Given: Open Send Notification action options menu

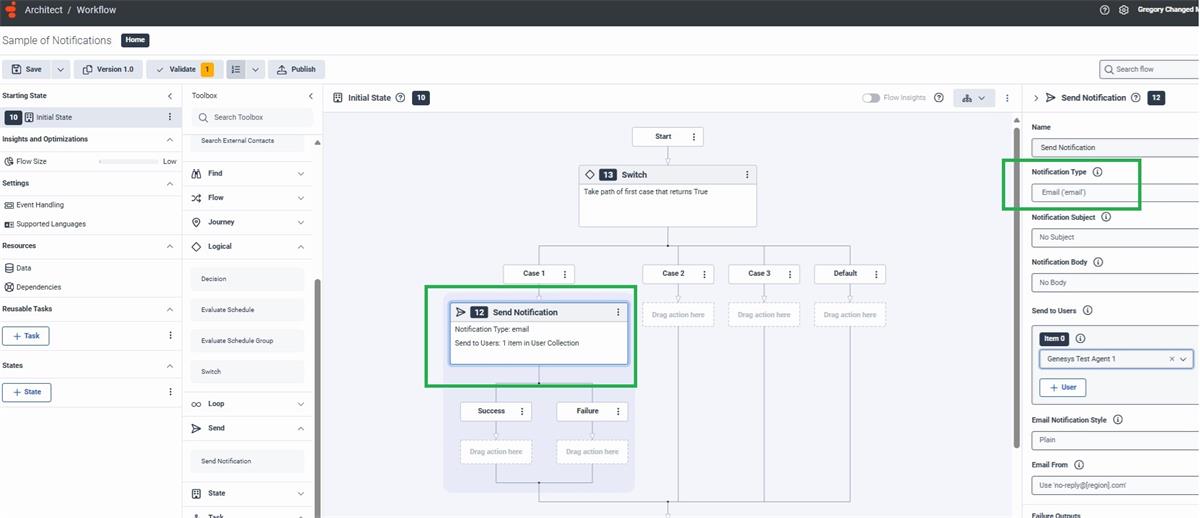Looking at the screenshot, I should click(x=618, y=313).
